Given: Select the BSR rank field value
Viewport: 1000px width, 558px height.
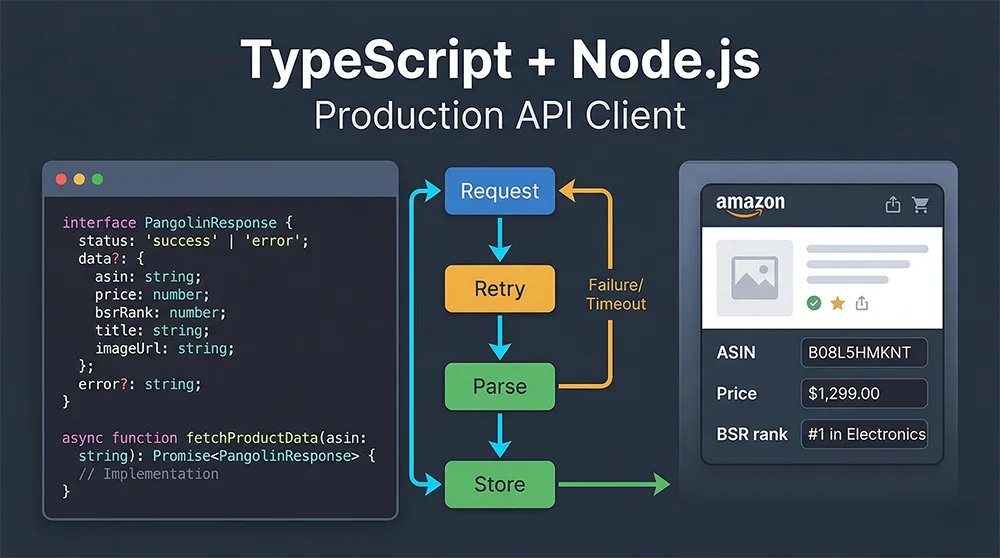Looking at the screenshot, I should point(864,434).
